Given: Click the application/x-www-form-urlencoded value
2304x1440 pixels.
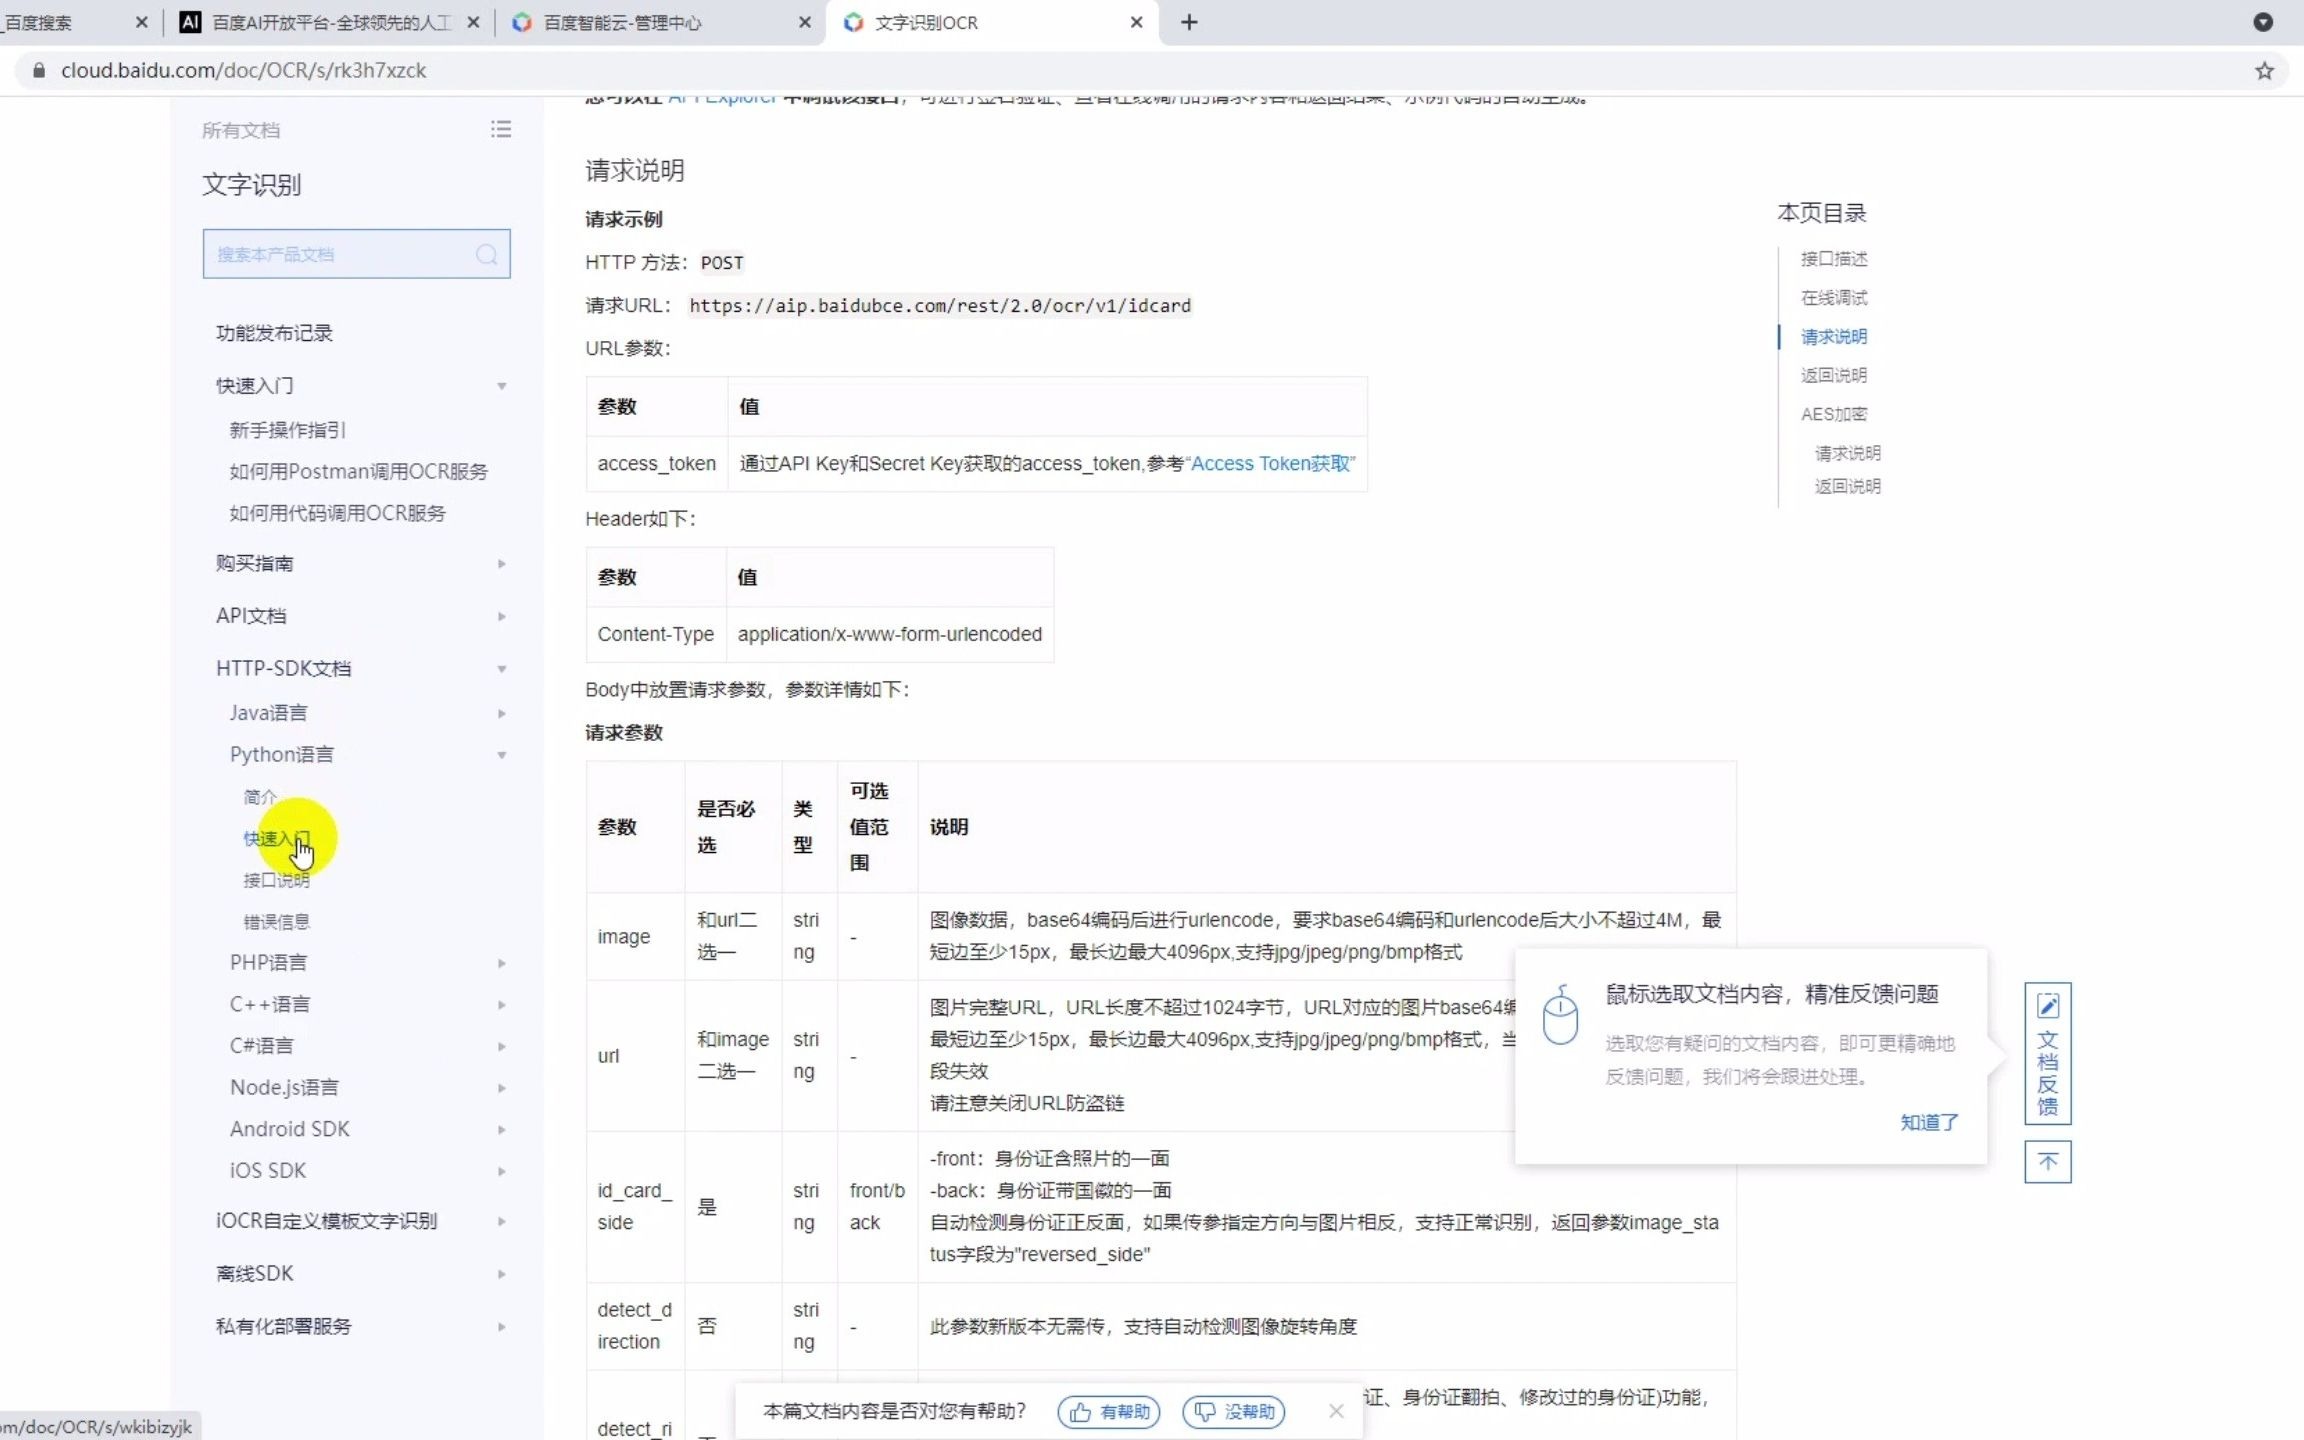Looking at the screenshot, I should coord(889,634).
